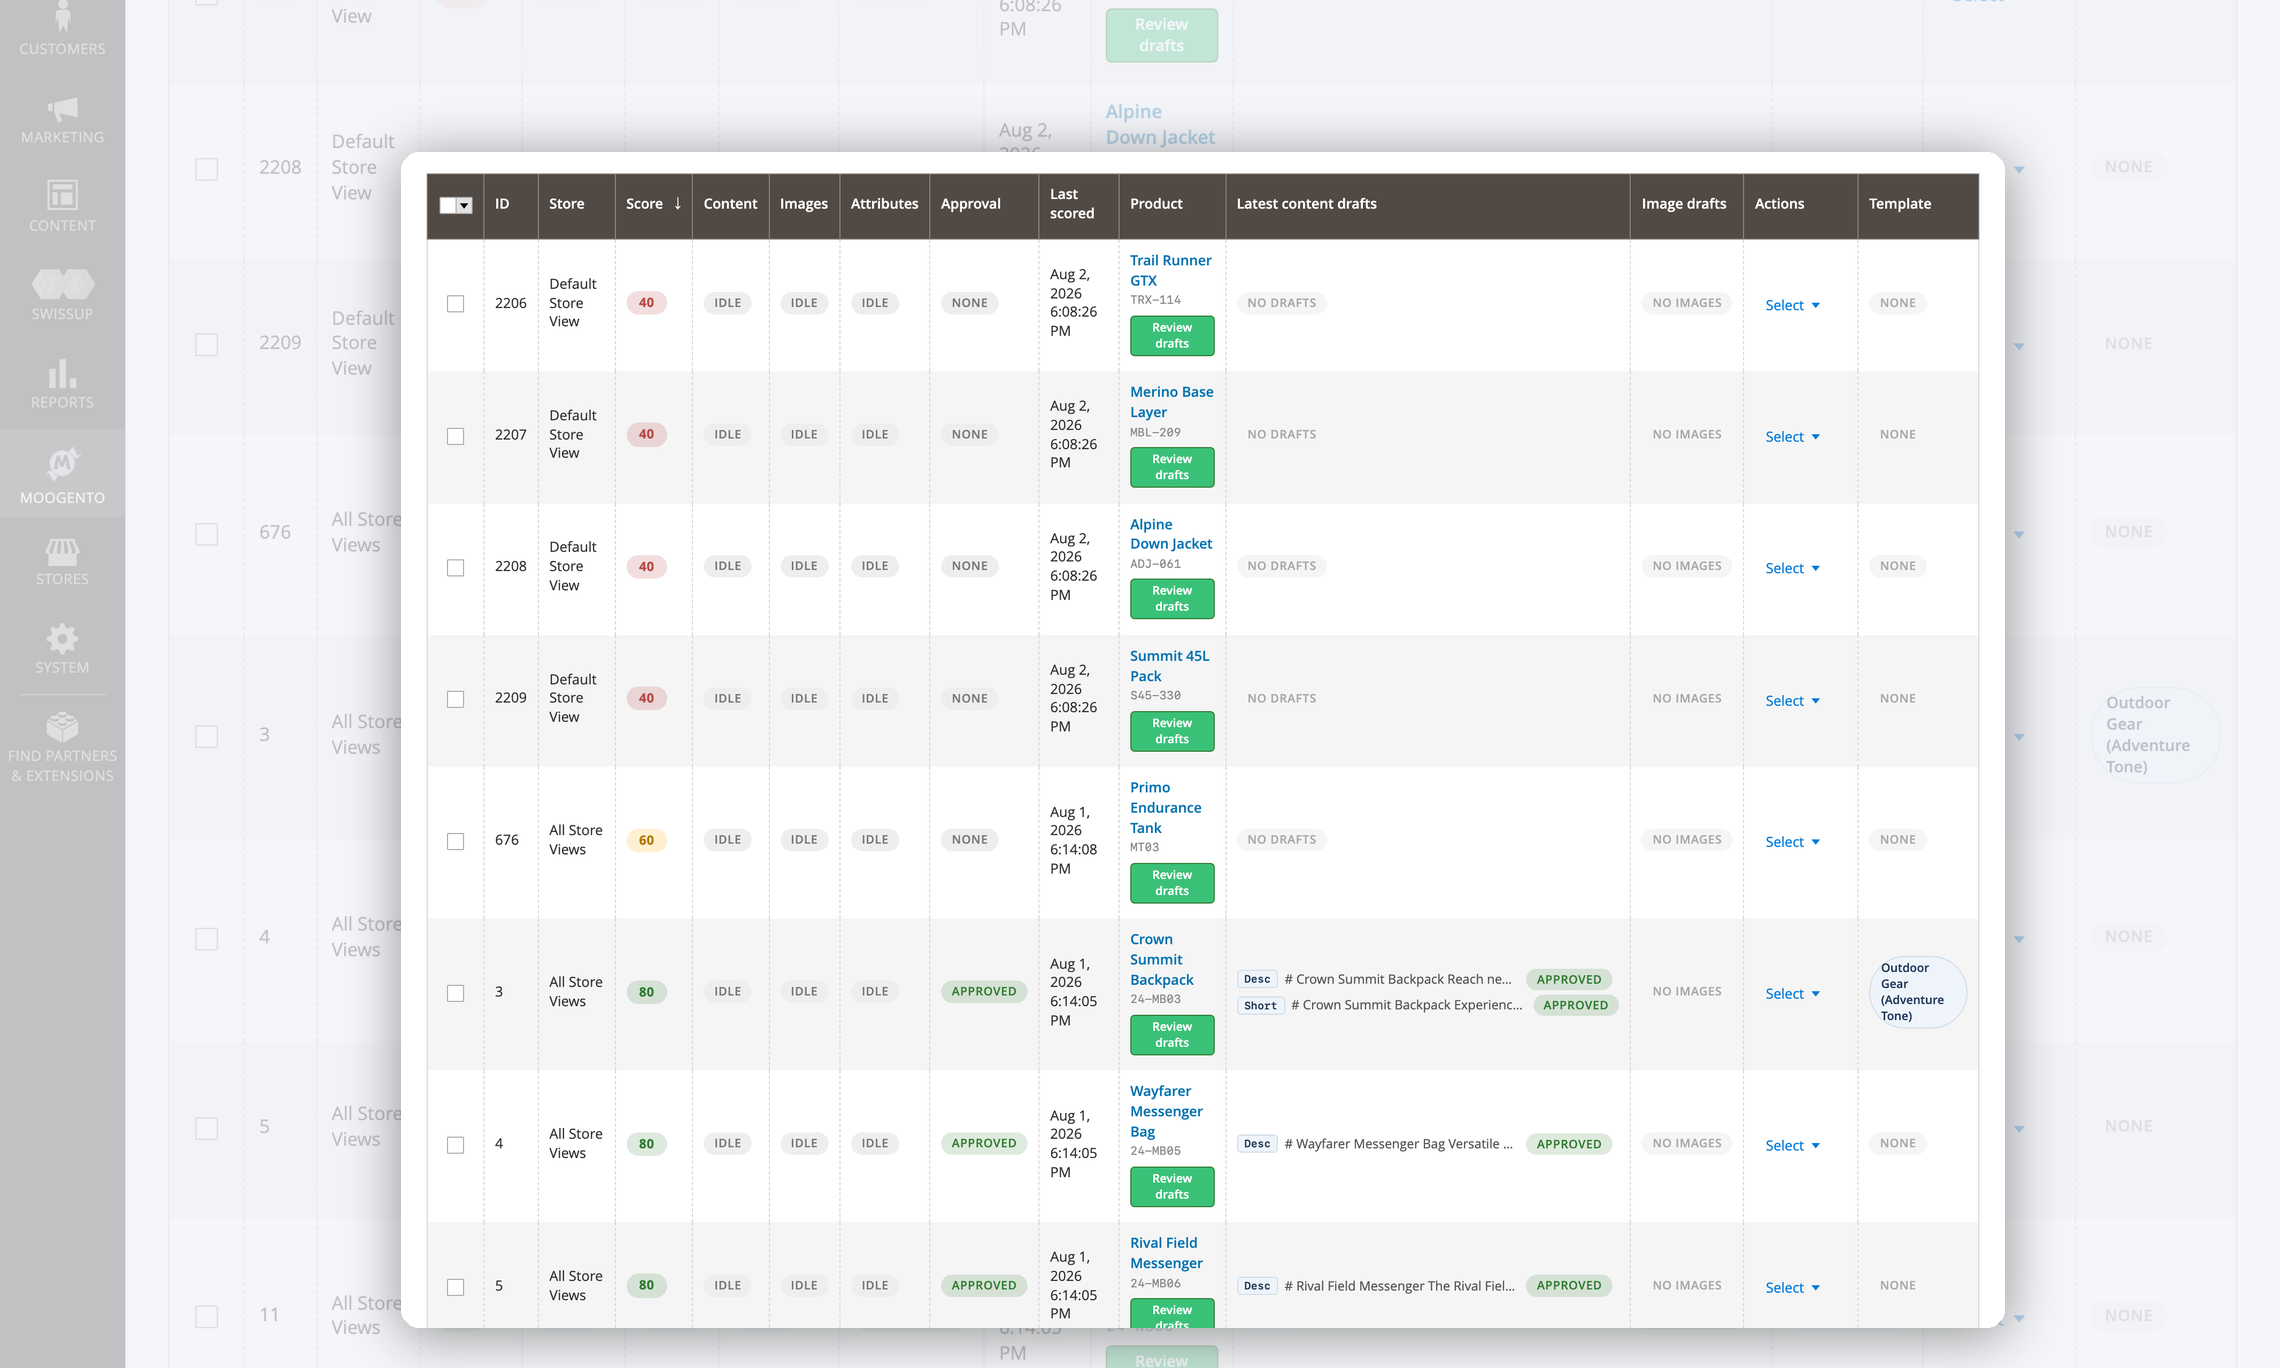2280x1368 pixels.
Task: Sort by the Template column header
Action: click(1917, 204)
